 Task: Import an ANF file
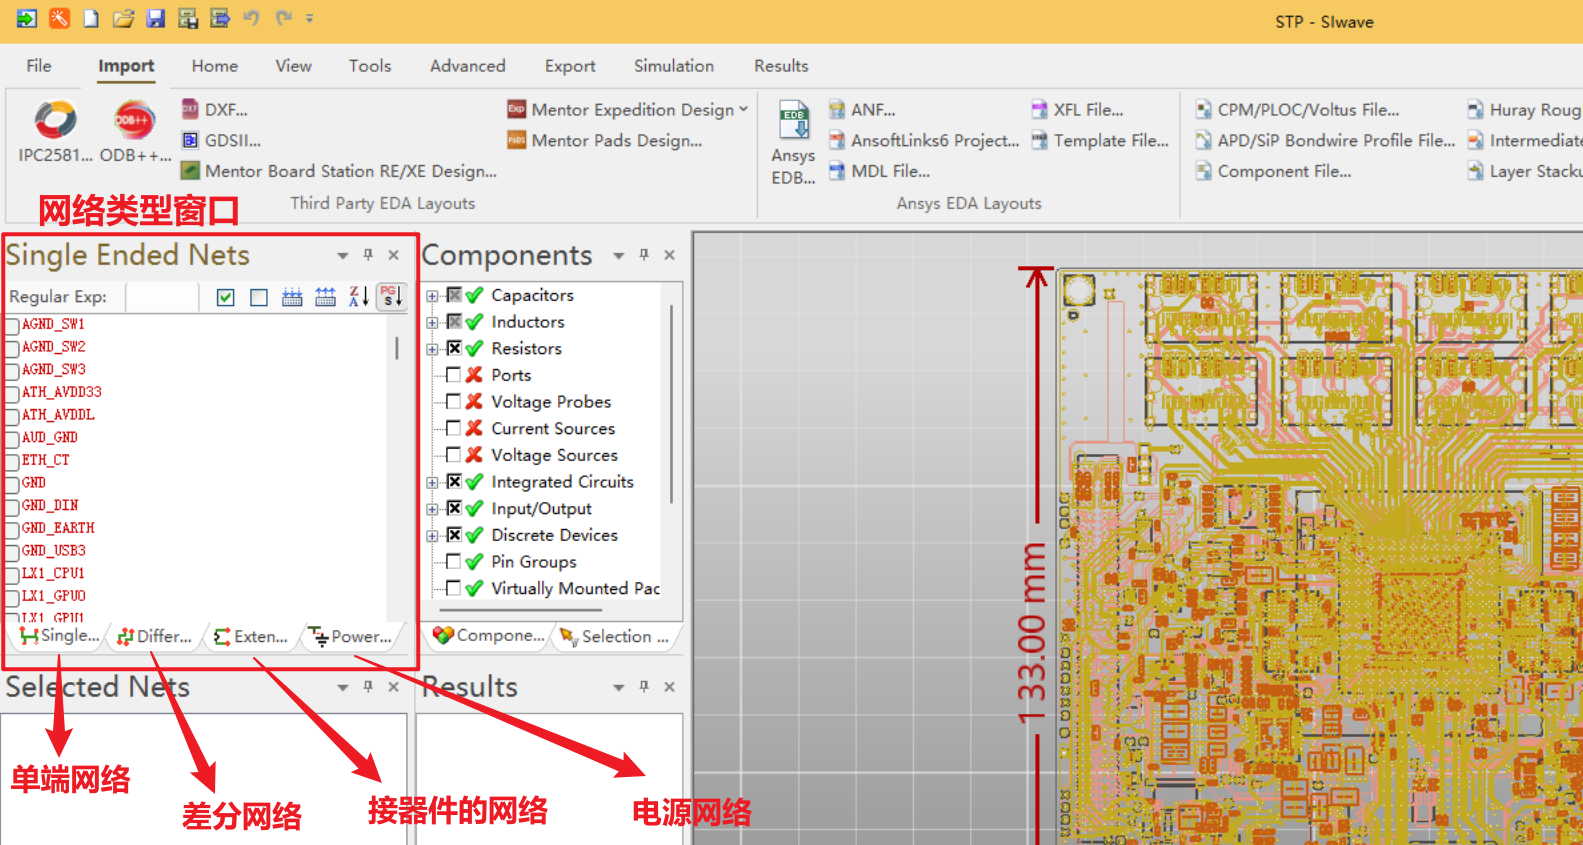point(862,109)
